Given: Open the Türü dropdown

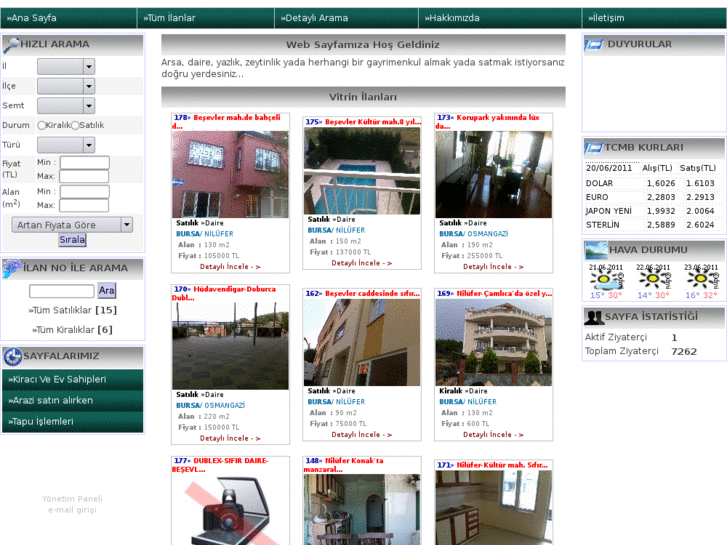Looking at the screenshot, I should tap(66, 145).
